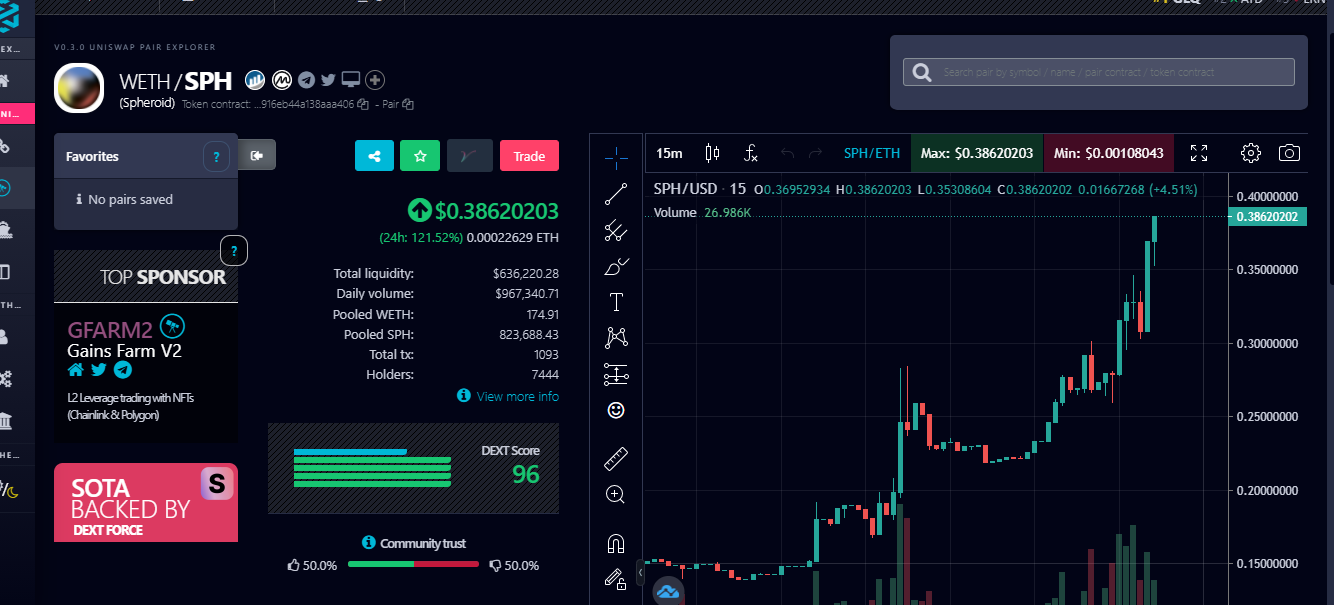Open the chart patterns tool
The width and height of the screenshot is (1334, 605).
(x=616, y=338)
